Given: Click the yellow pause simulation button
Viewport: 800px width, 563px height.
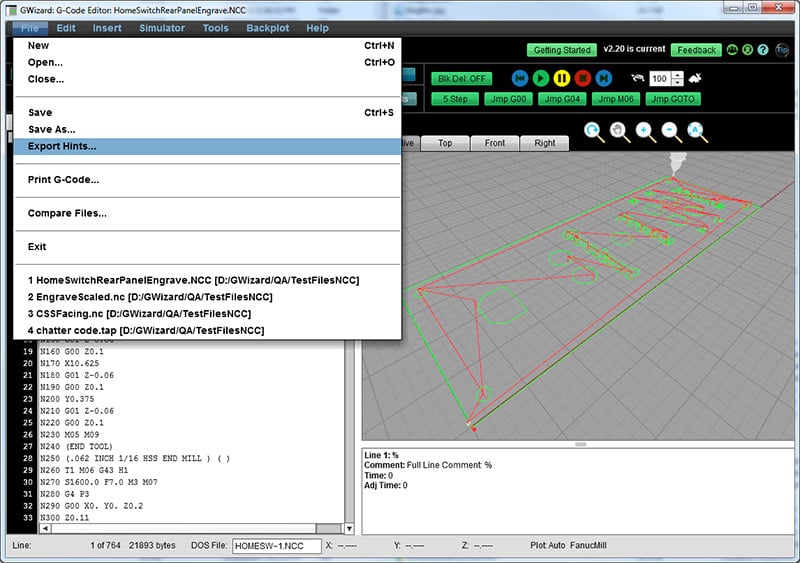Looking at the screenshot, I should (561, 78).
